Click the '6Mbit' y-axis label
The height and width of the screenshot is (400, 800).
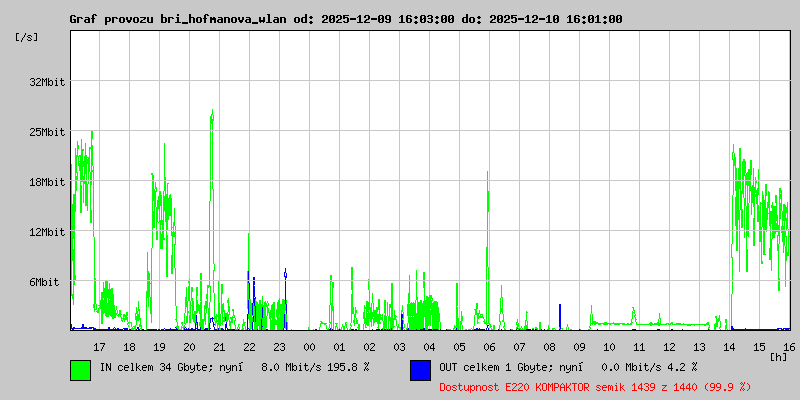point(44,282)
